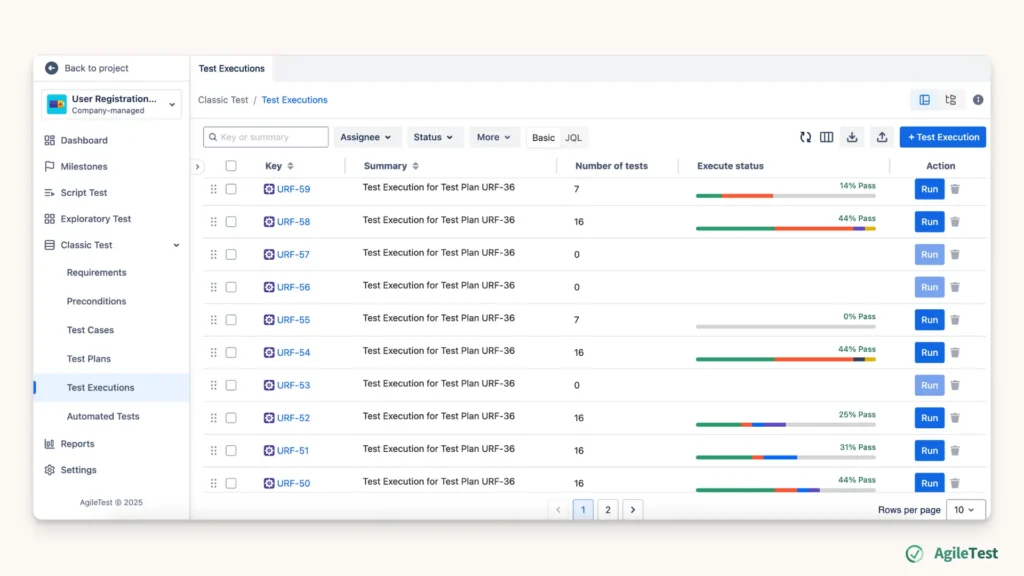Switch to the tree structure view icon

point(950,100)
